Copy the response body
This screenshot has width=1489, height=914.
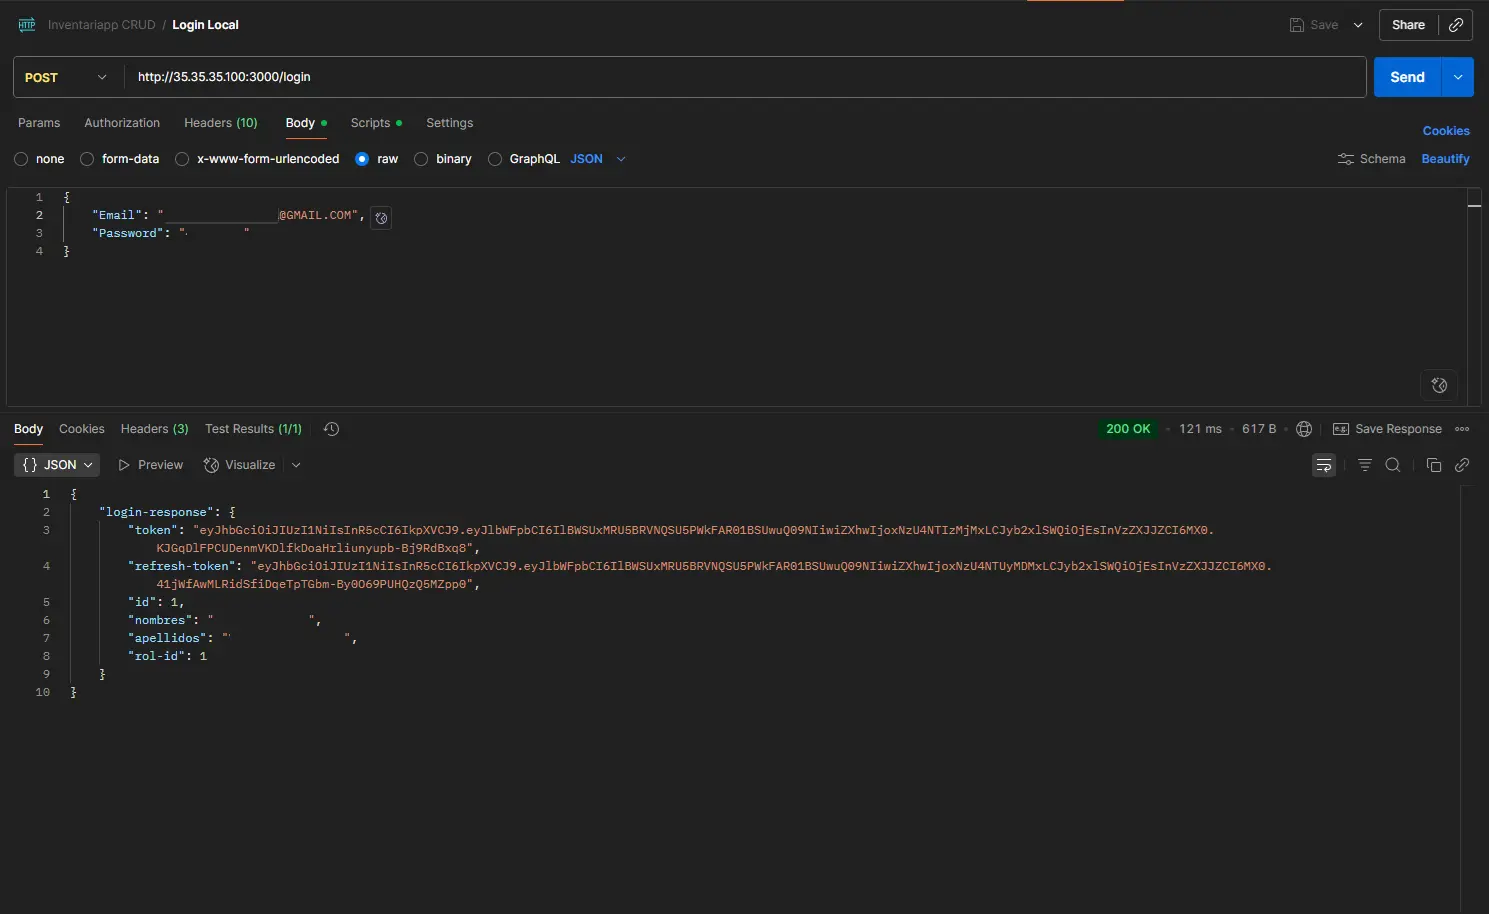coord(1434,464)
